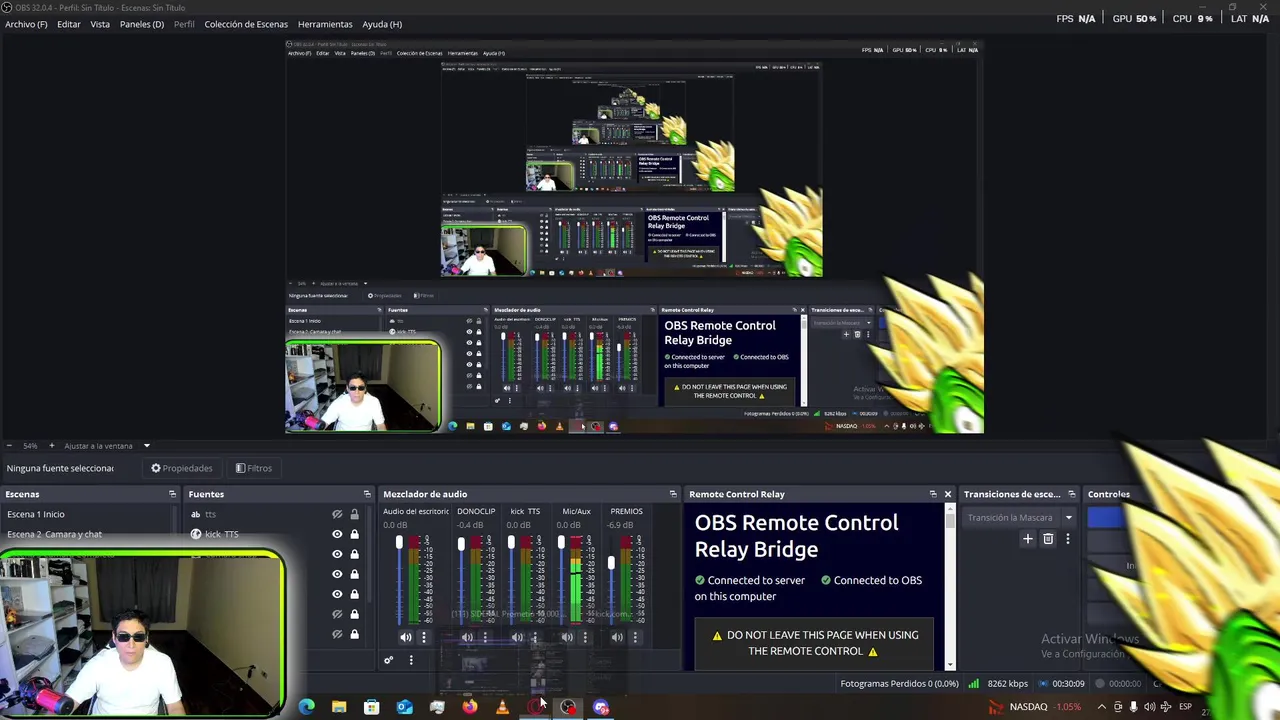The width and height of the screenshot is (1280, 720).
Task: Open the transition properties three-dot menu
Action: (1067, 539)
